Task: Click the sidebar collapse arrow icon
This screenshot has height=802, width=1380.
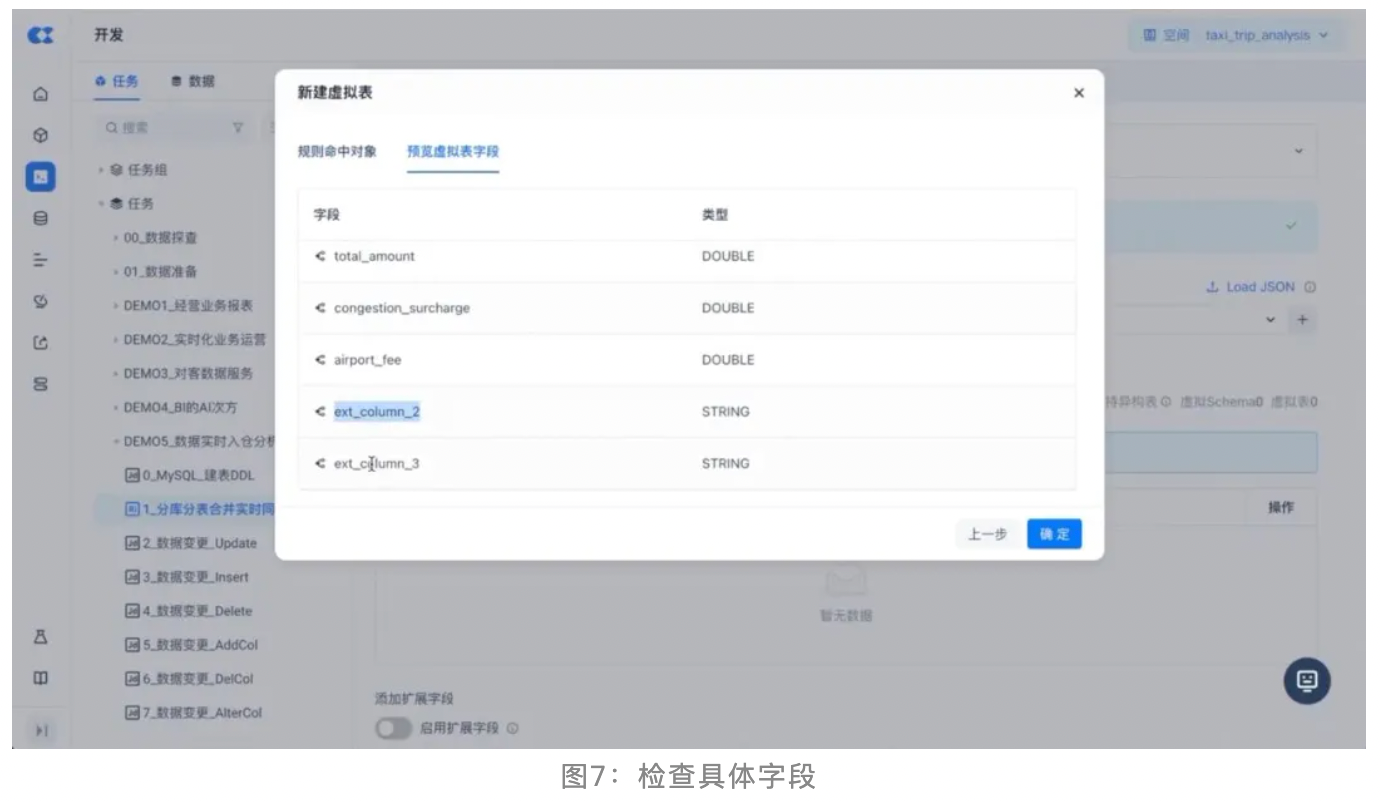Action: 41,731
